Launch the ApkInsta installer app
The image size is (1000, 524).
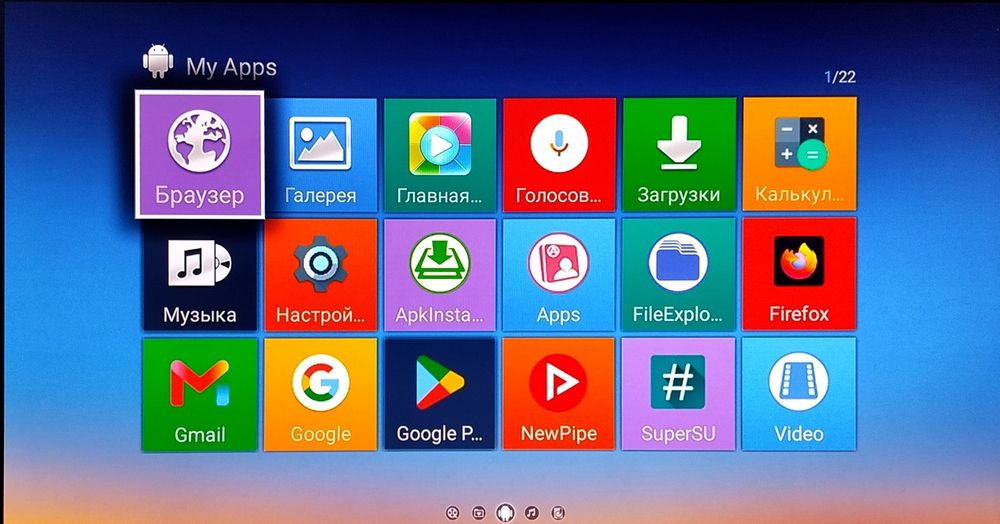(x=440, y=275)
